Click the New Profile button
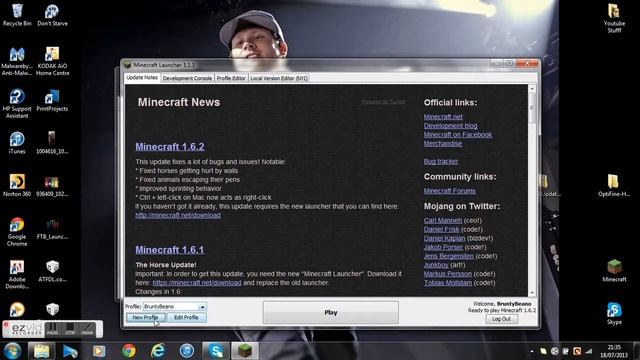Image resolution: width=640 pixels, height=360 pixels. [x=145, y=317]
